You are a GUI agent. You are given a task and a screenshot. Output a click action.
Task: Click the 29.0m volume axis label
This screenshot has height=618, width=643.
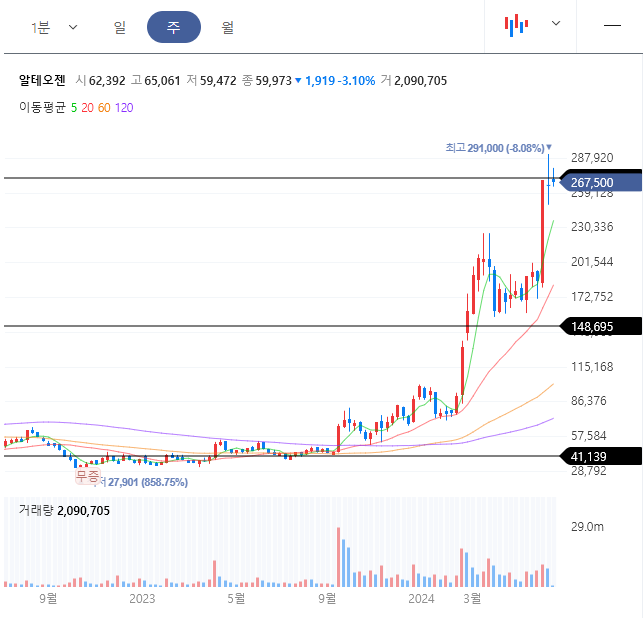(x=587, y=527)
